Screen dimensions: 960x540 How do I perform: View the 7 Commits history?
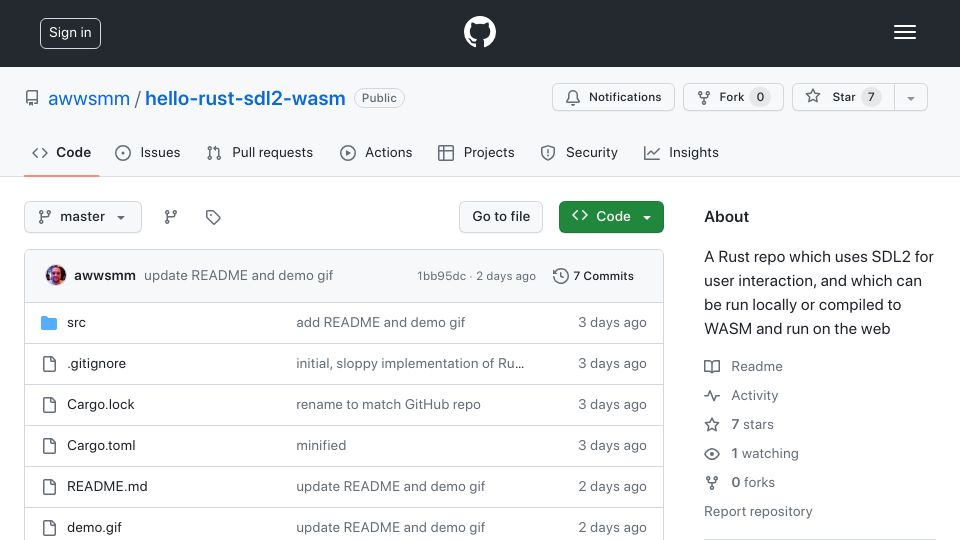pos(593,276)
